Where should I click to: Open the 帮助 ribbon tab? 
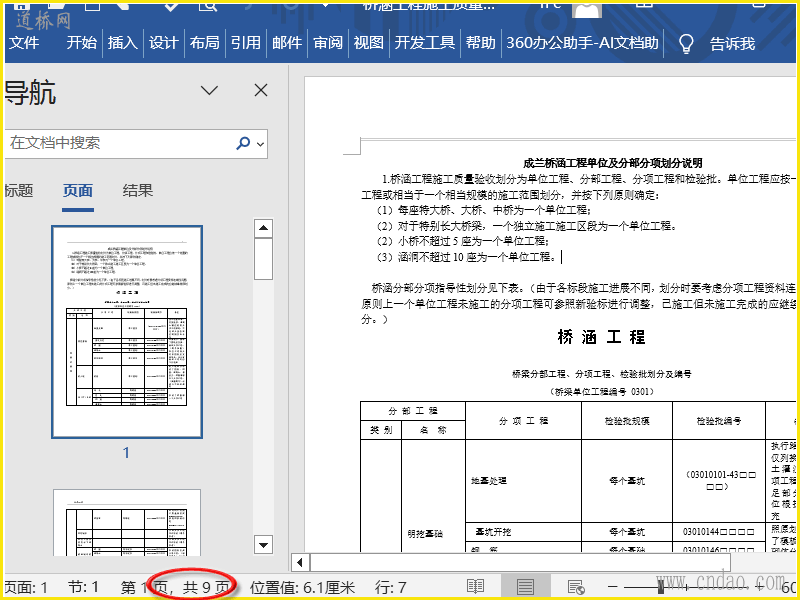pyautogui.click(x=481, y=43)
